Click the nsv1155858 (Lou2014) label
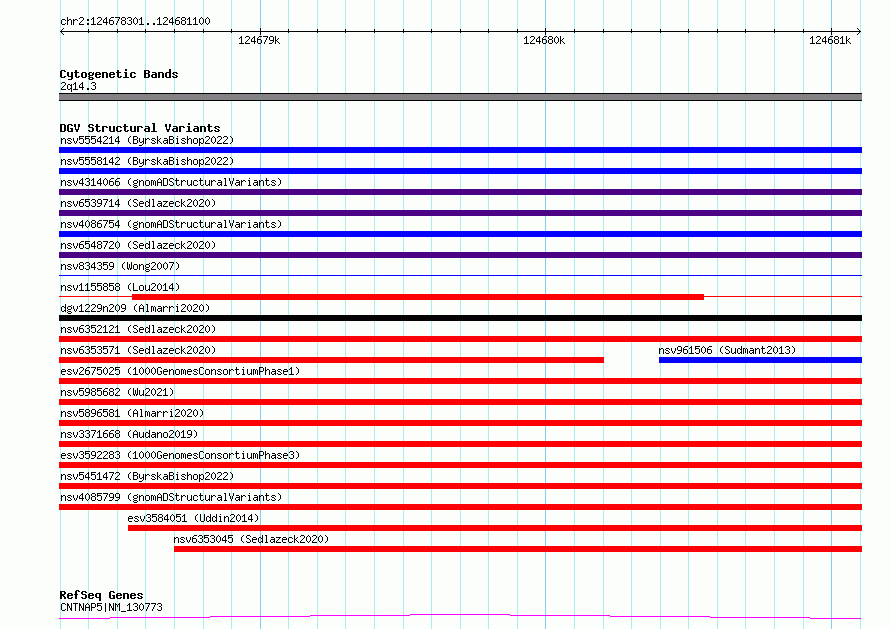The width and height of the screenshot is (890, 629). [120, 287]
